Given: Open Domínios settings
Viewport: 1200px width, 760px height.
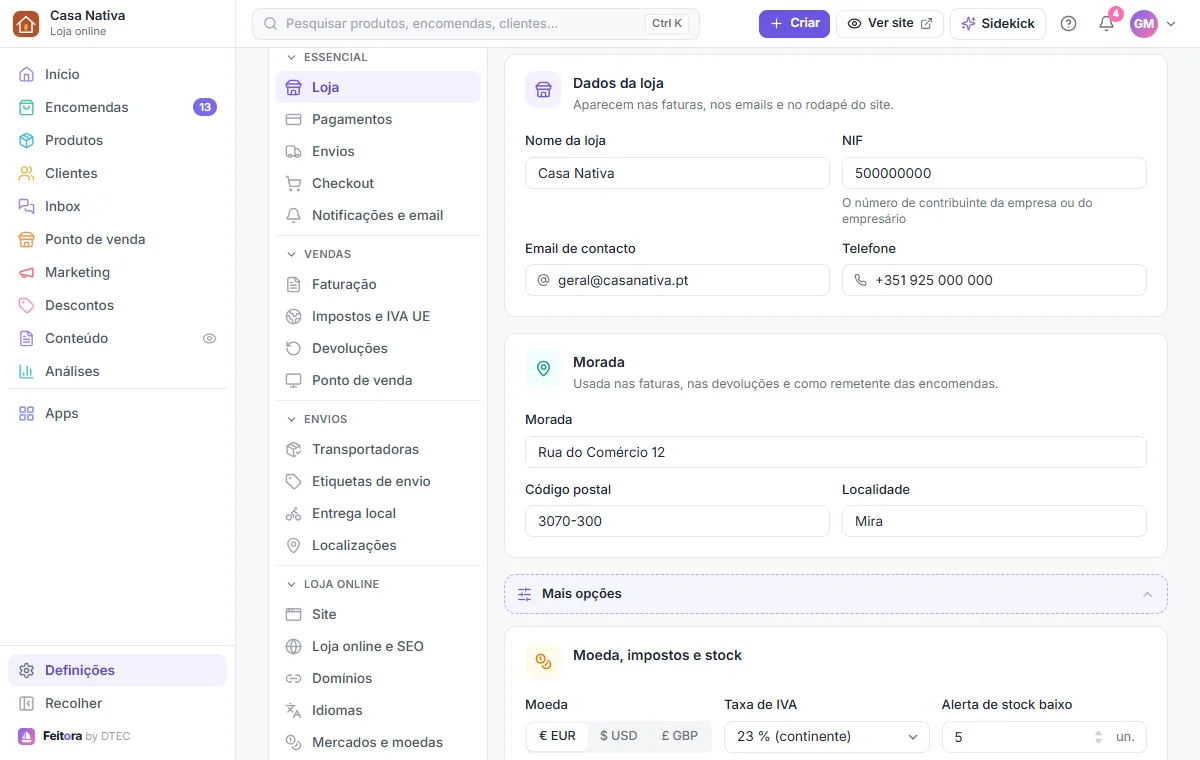Looking at the screenshot, I should [x=378, y=678].
